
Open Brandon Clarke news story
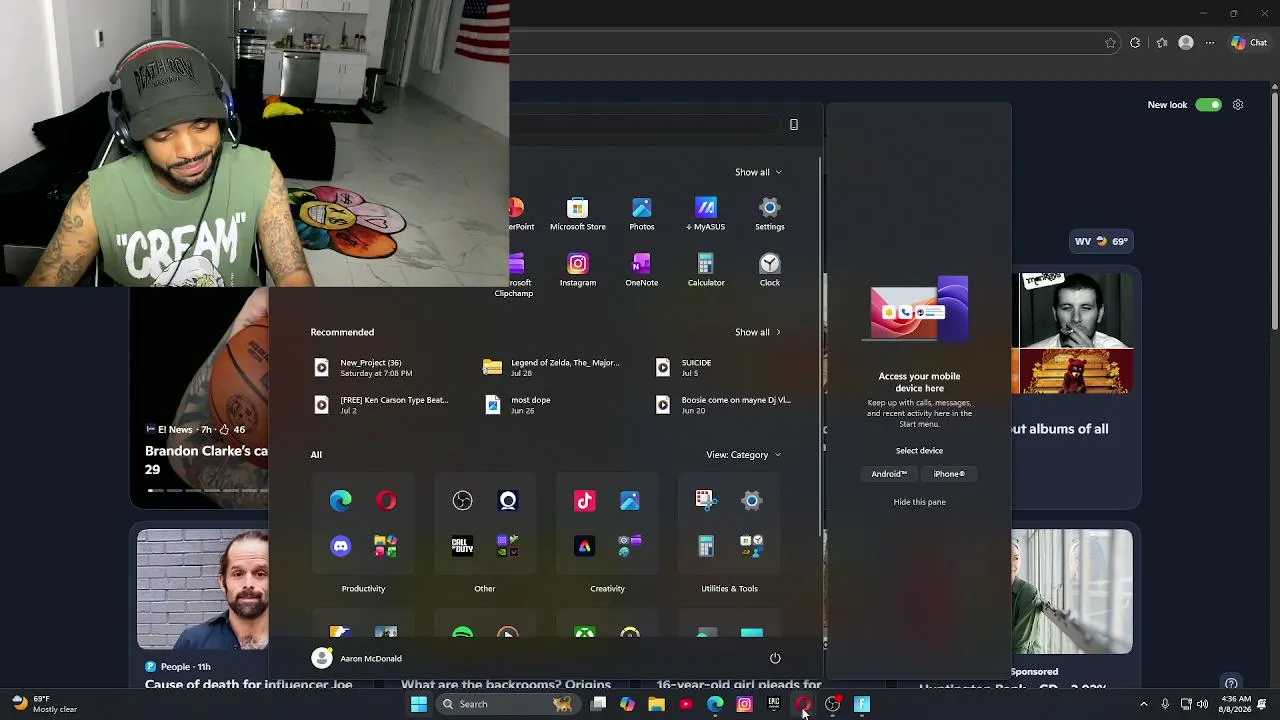(x=206, y=460)
